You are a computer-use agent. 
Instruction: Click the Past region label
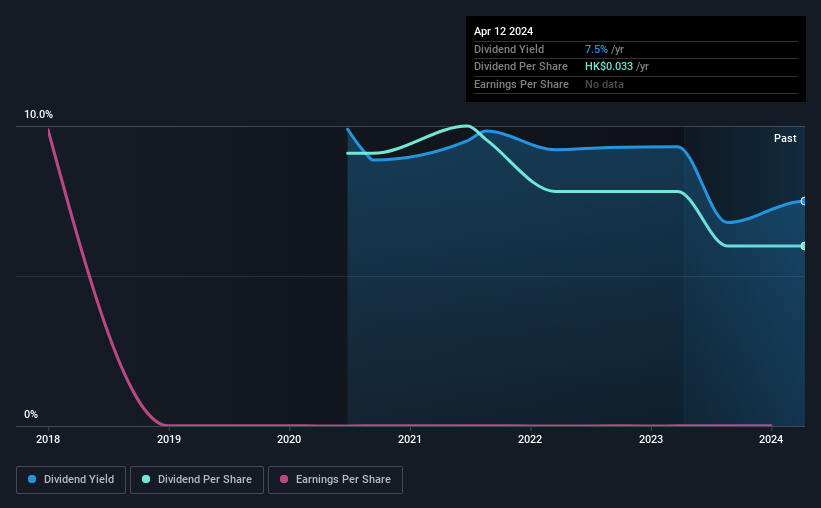pyautogui.click(x=785, y=138)
